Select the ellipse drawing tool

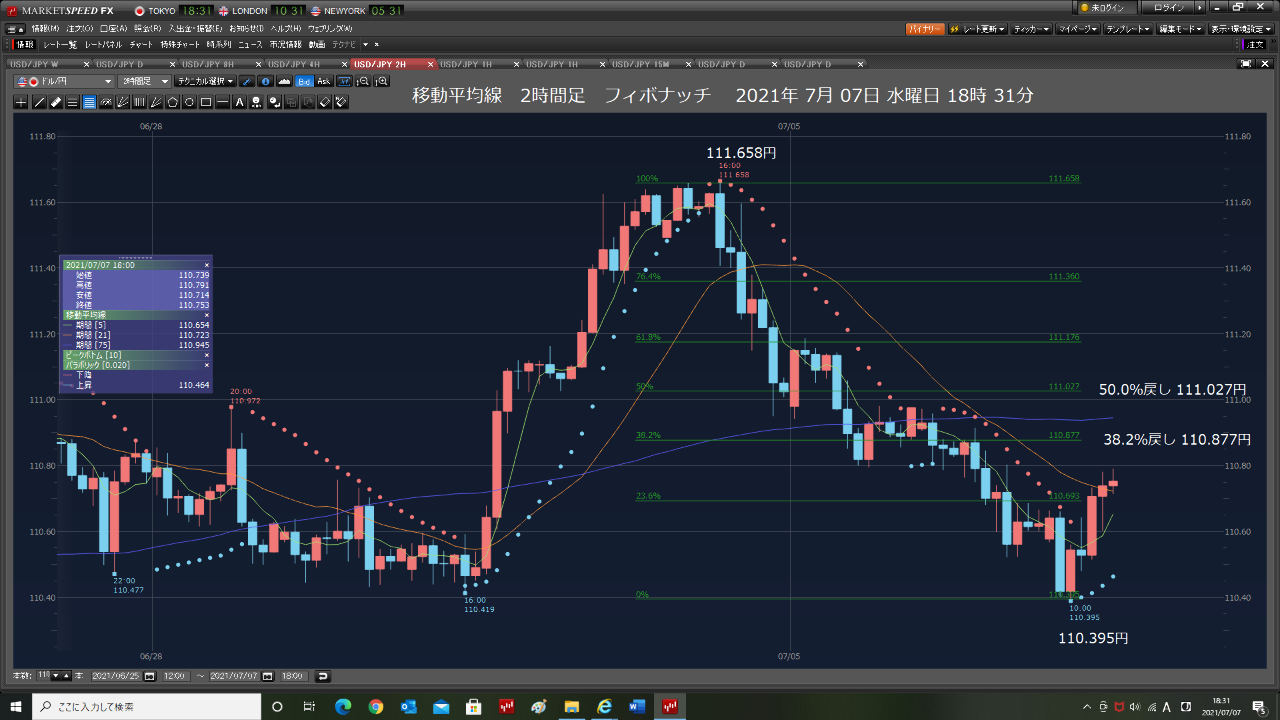(x=189, y=102)
